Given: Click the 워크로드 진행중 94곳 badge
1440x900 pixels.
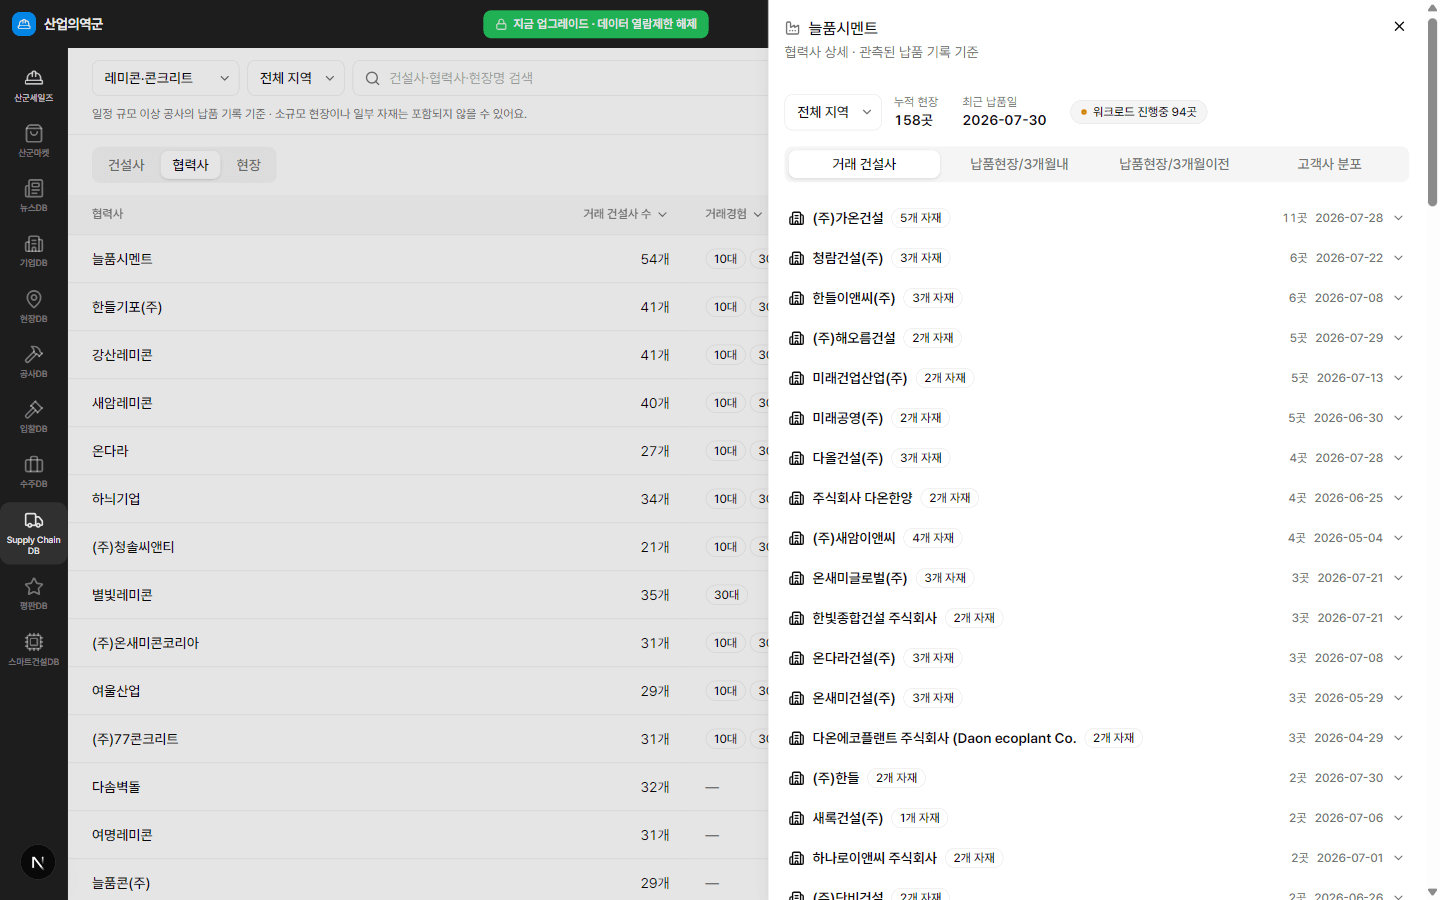Looking at the screenshot, I should (x=1138, y=112).
